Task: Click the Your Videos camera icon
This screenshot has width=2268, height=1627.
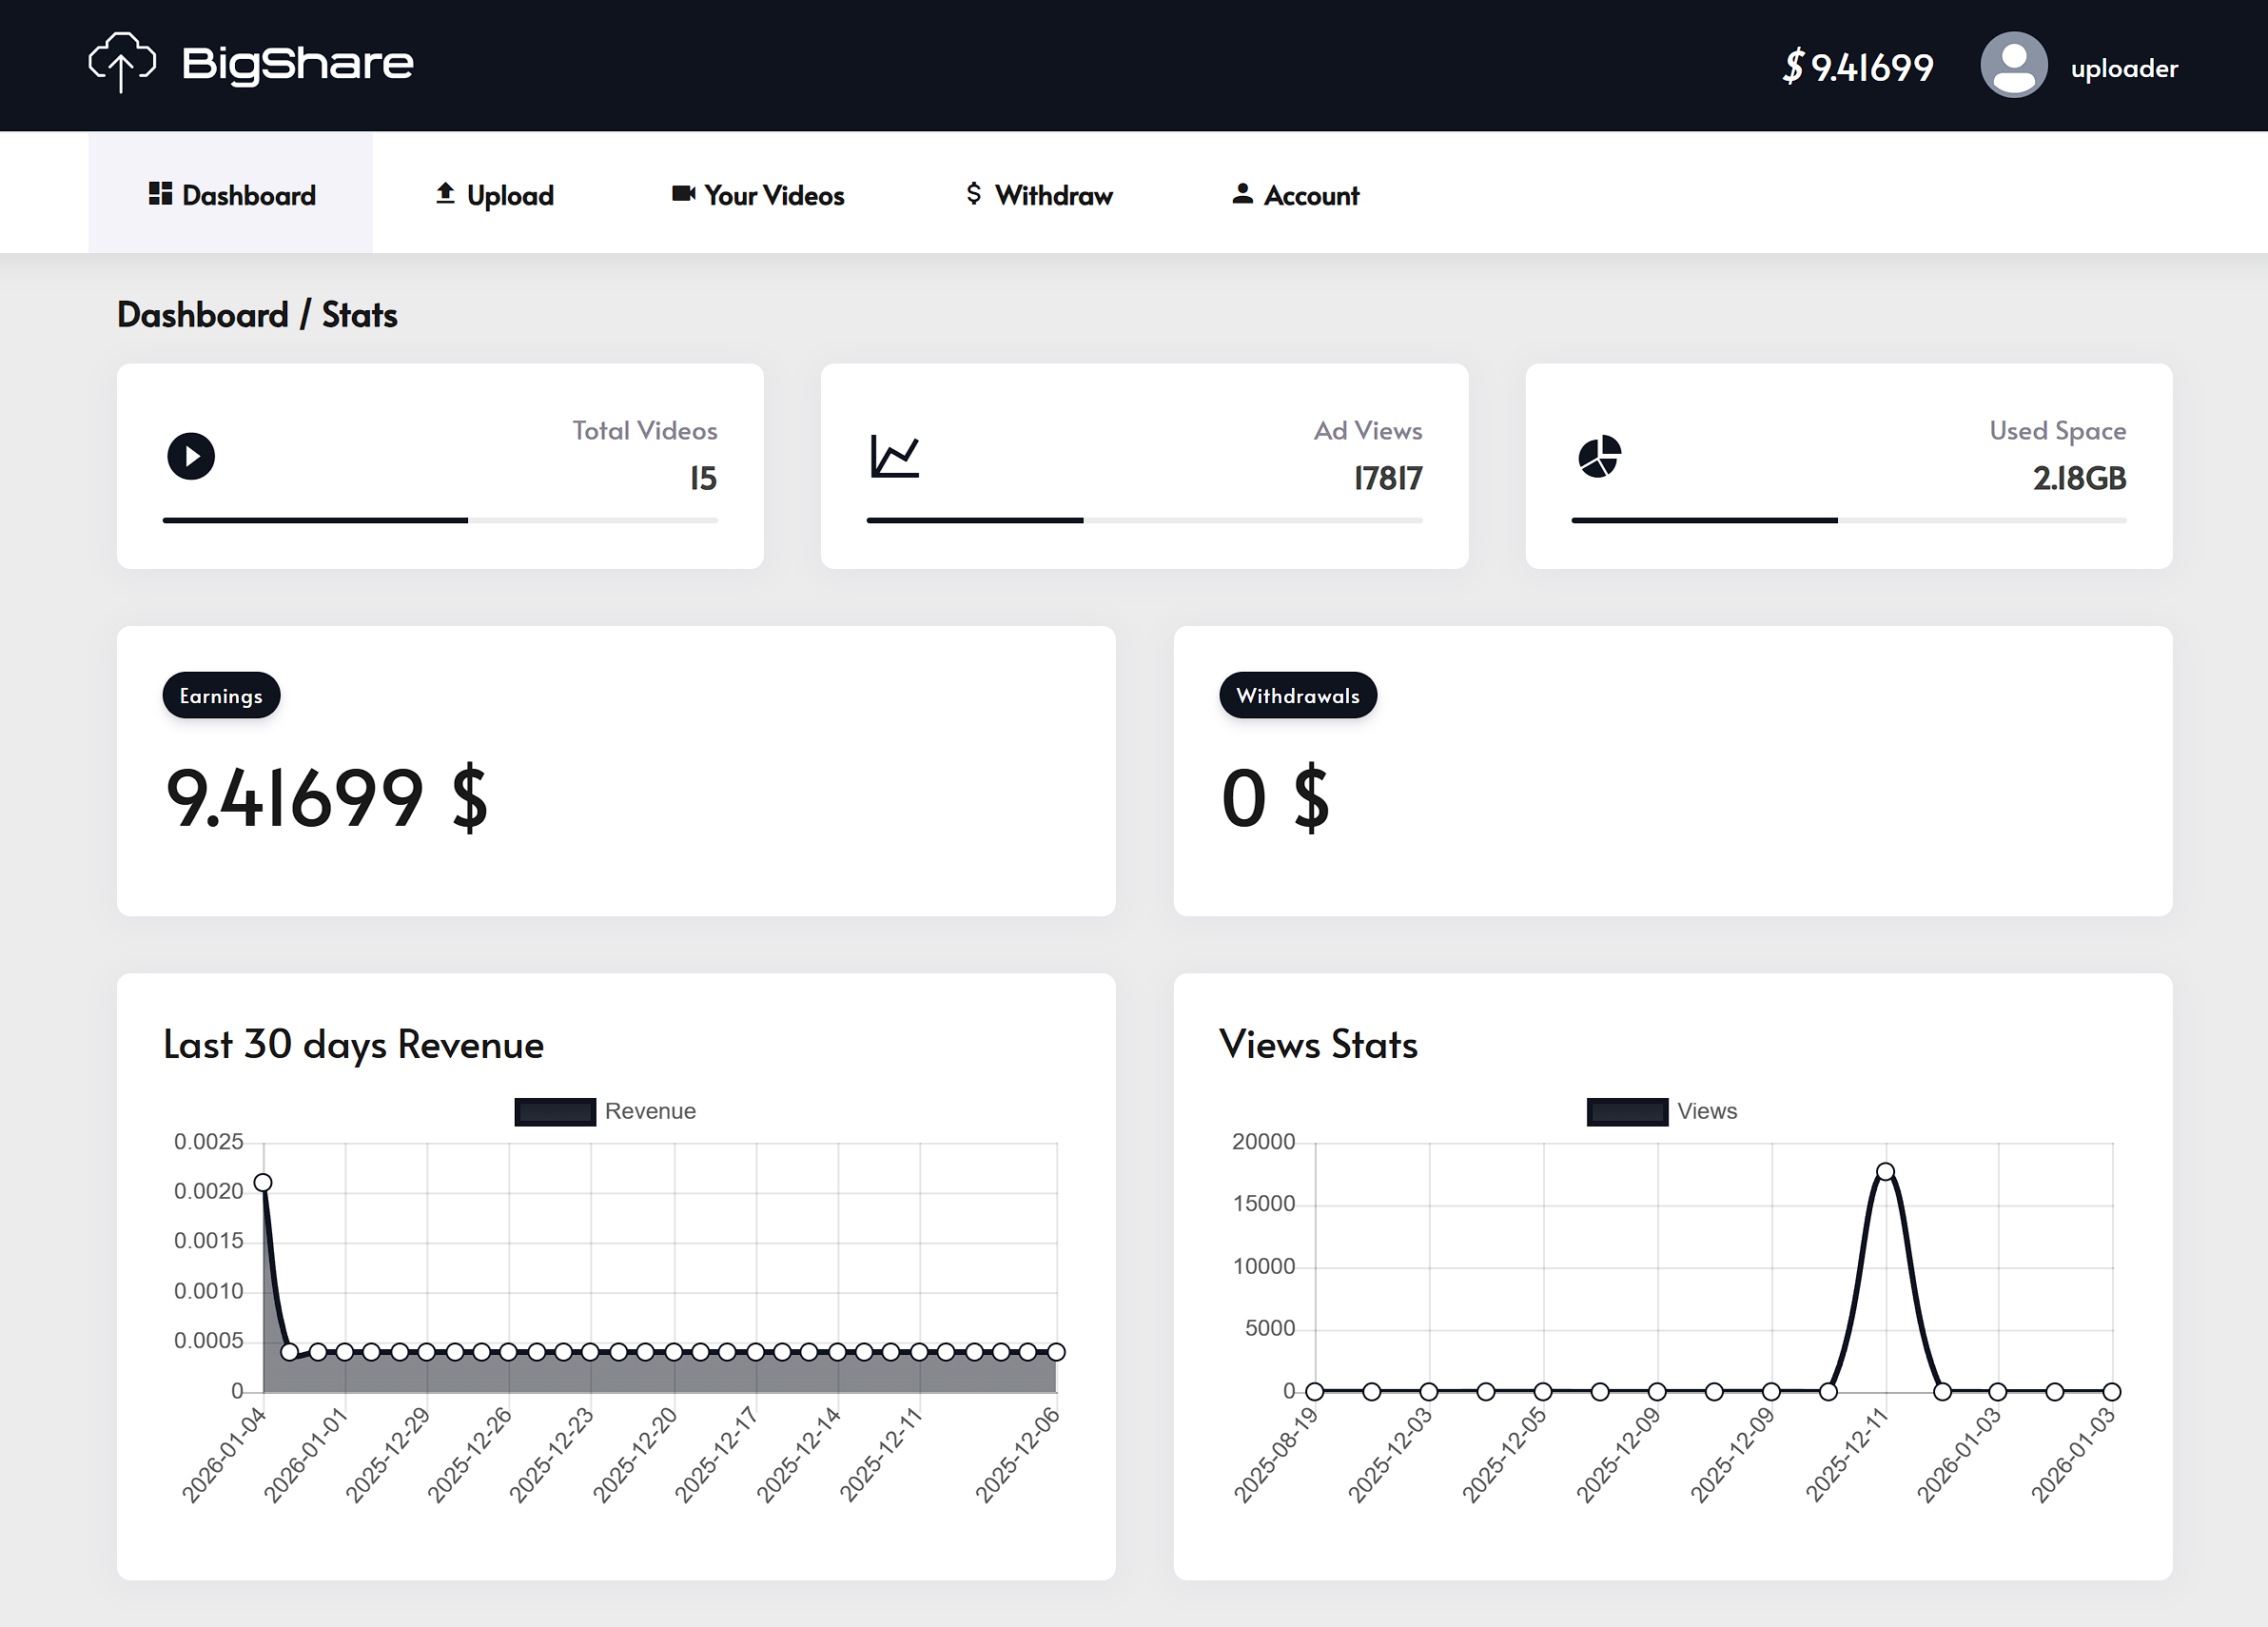Action: tap(683, 194)
